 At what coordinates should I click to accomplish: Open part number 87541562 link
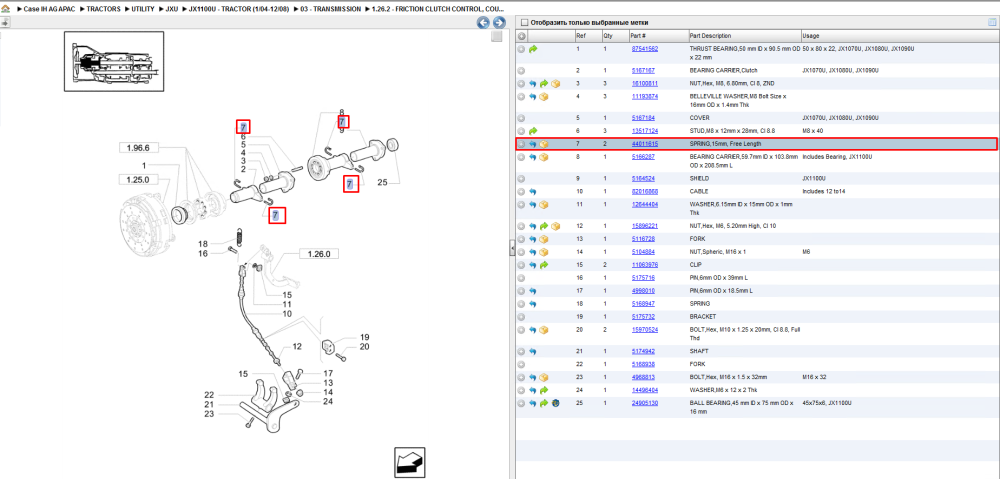(645, 49)
